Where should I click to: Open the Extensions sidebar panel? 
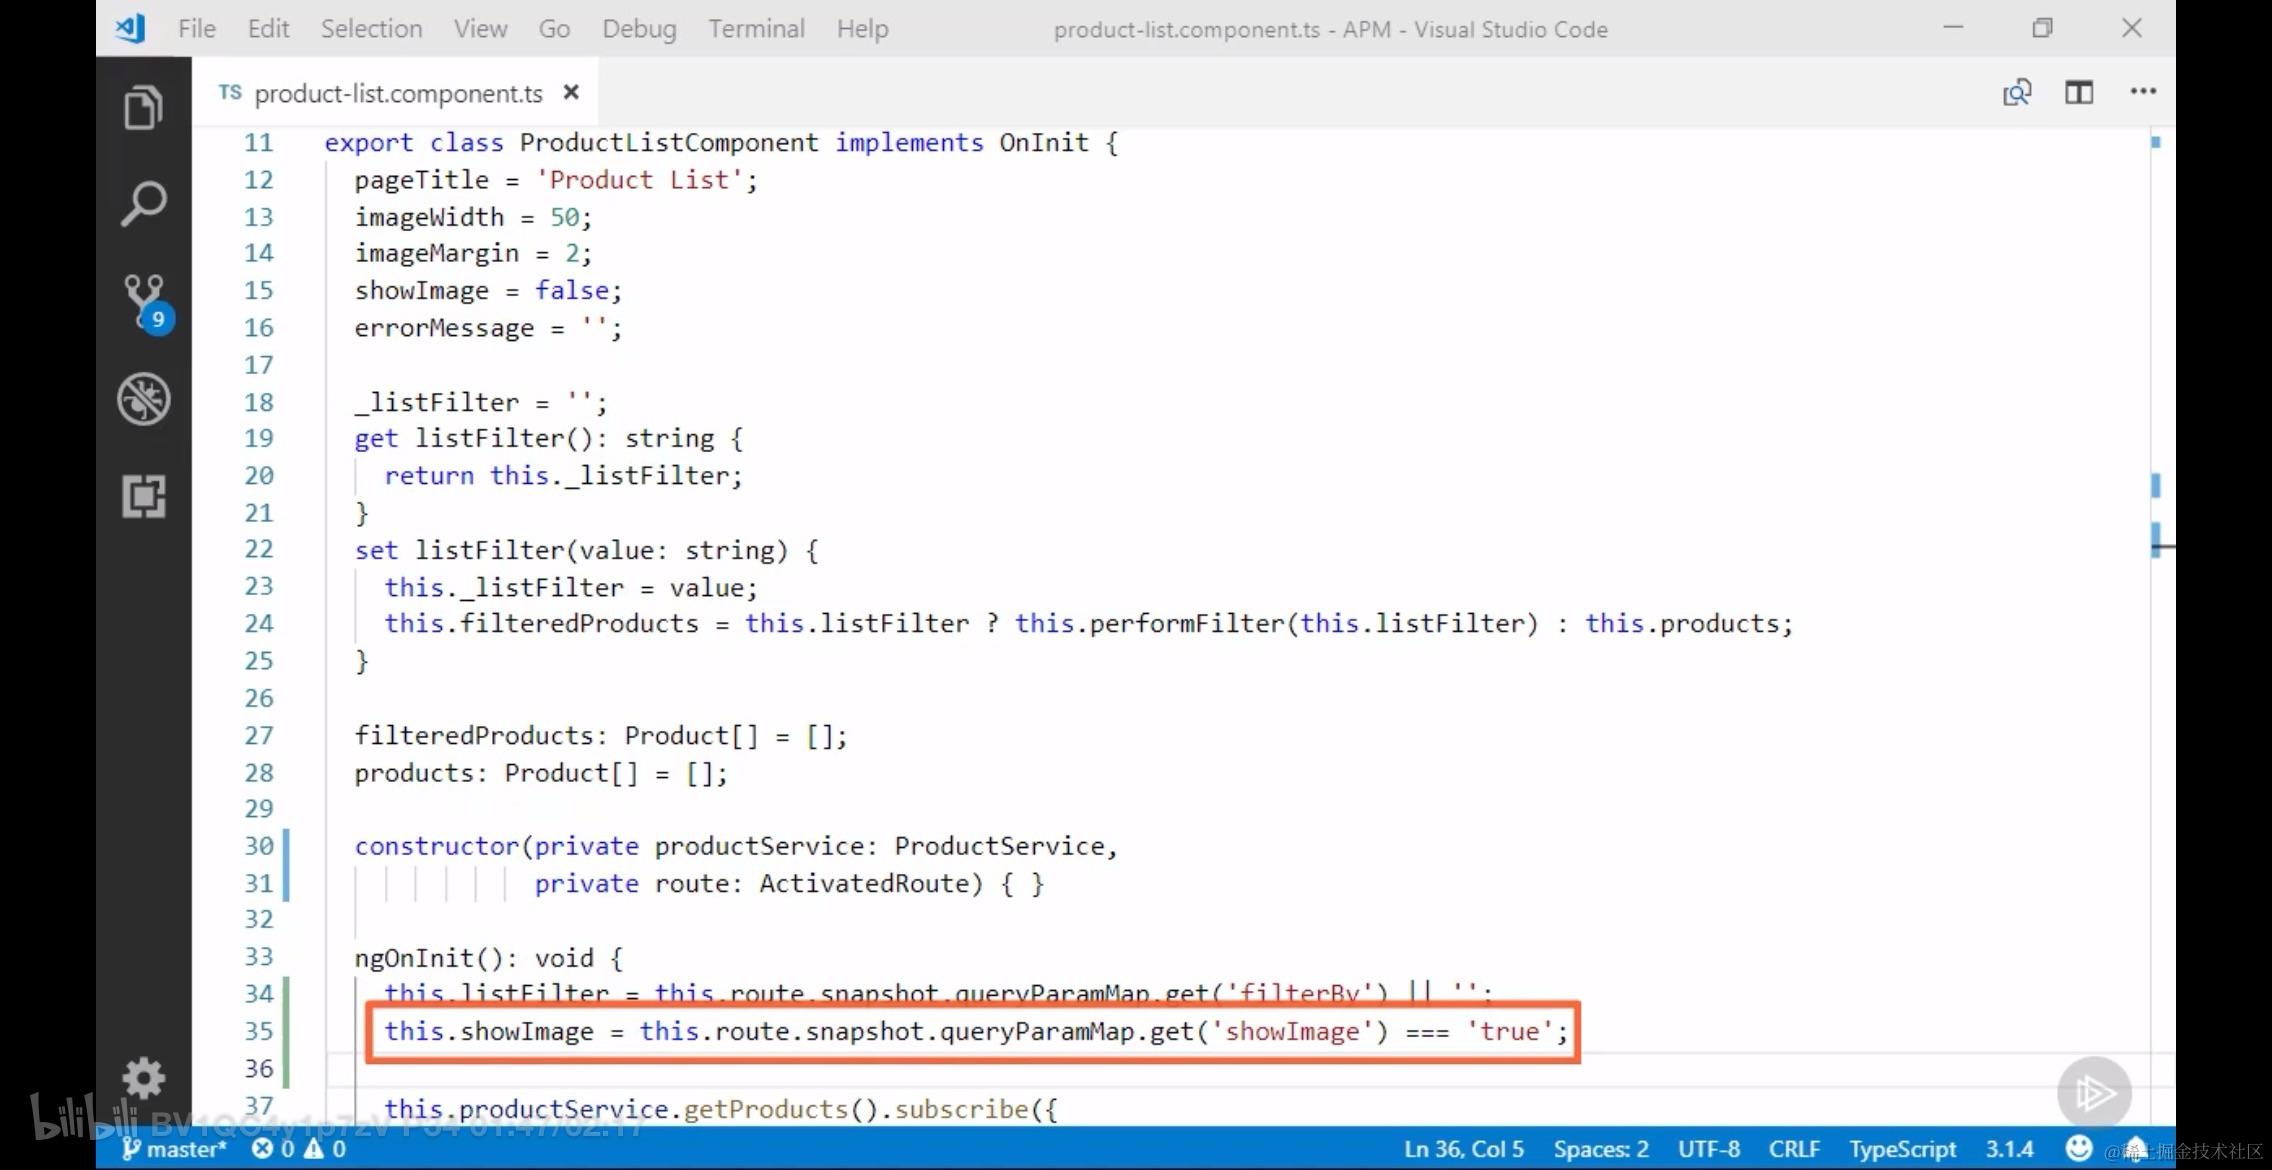coord(143,496)
